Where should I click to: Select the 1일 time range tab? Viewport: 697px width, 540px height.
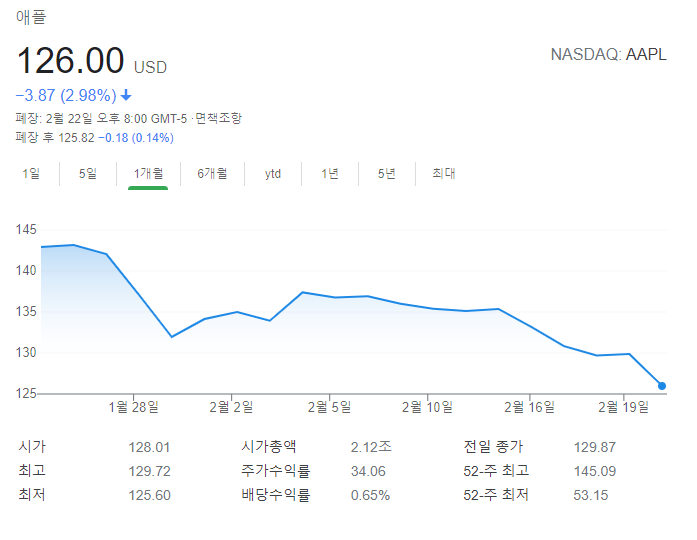click(31, 173)
